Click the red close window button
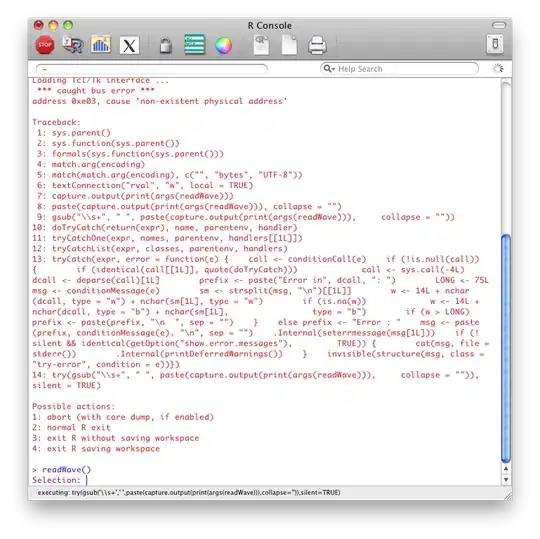 click(39, 25)
